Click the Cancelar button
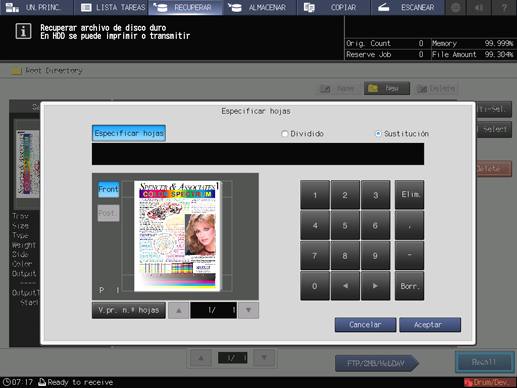 (x=365, y=325)
